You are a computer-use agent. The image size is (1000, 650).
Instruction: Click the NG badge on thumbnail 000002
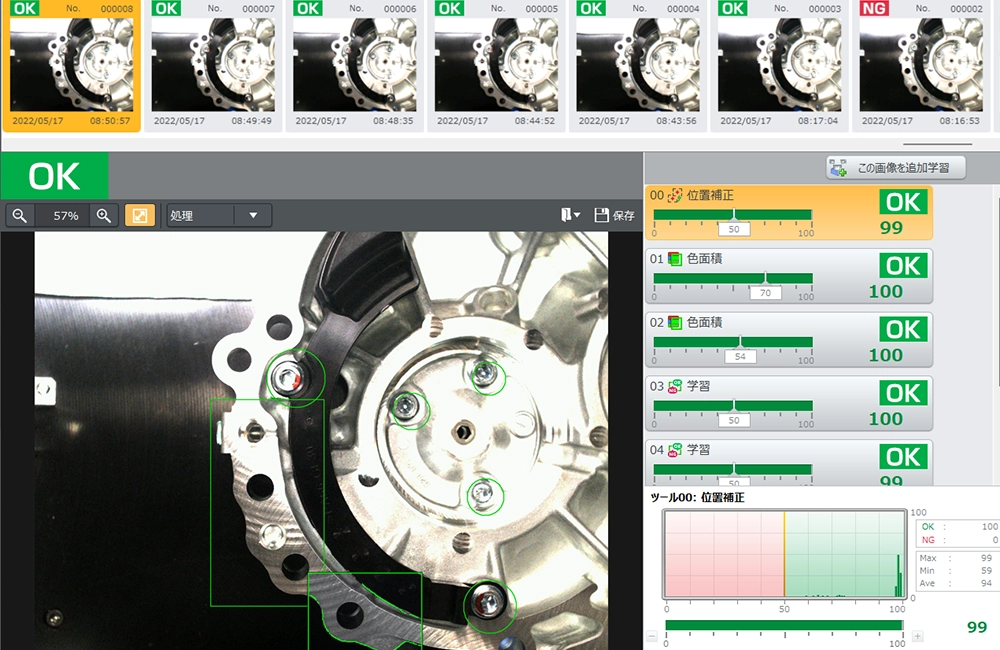coord(874,8)
